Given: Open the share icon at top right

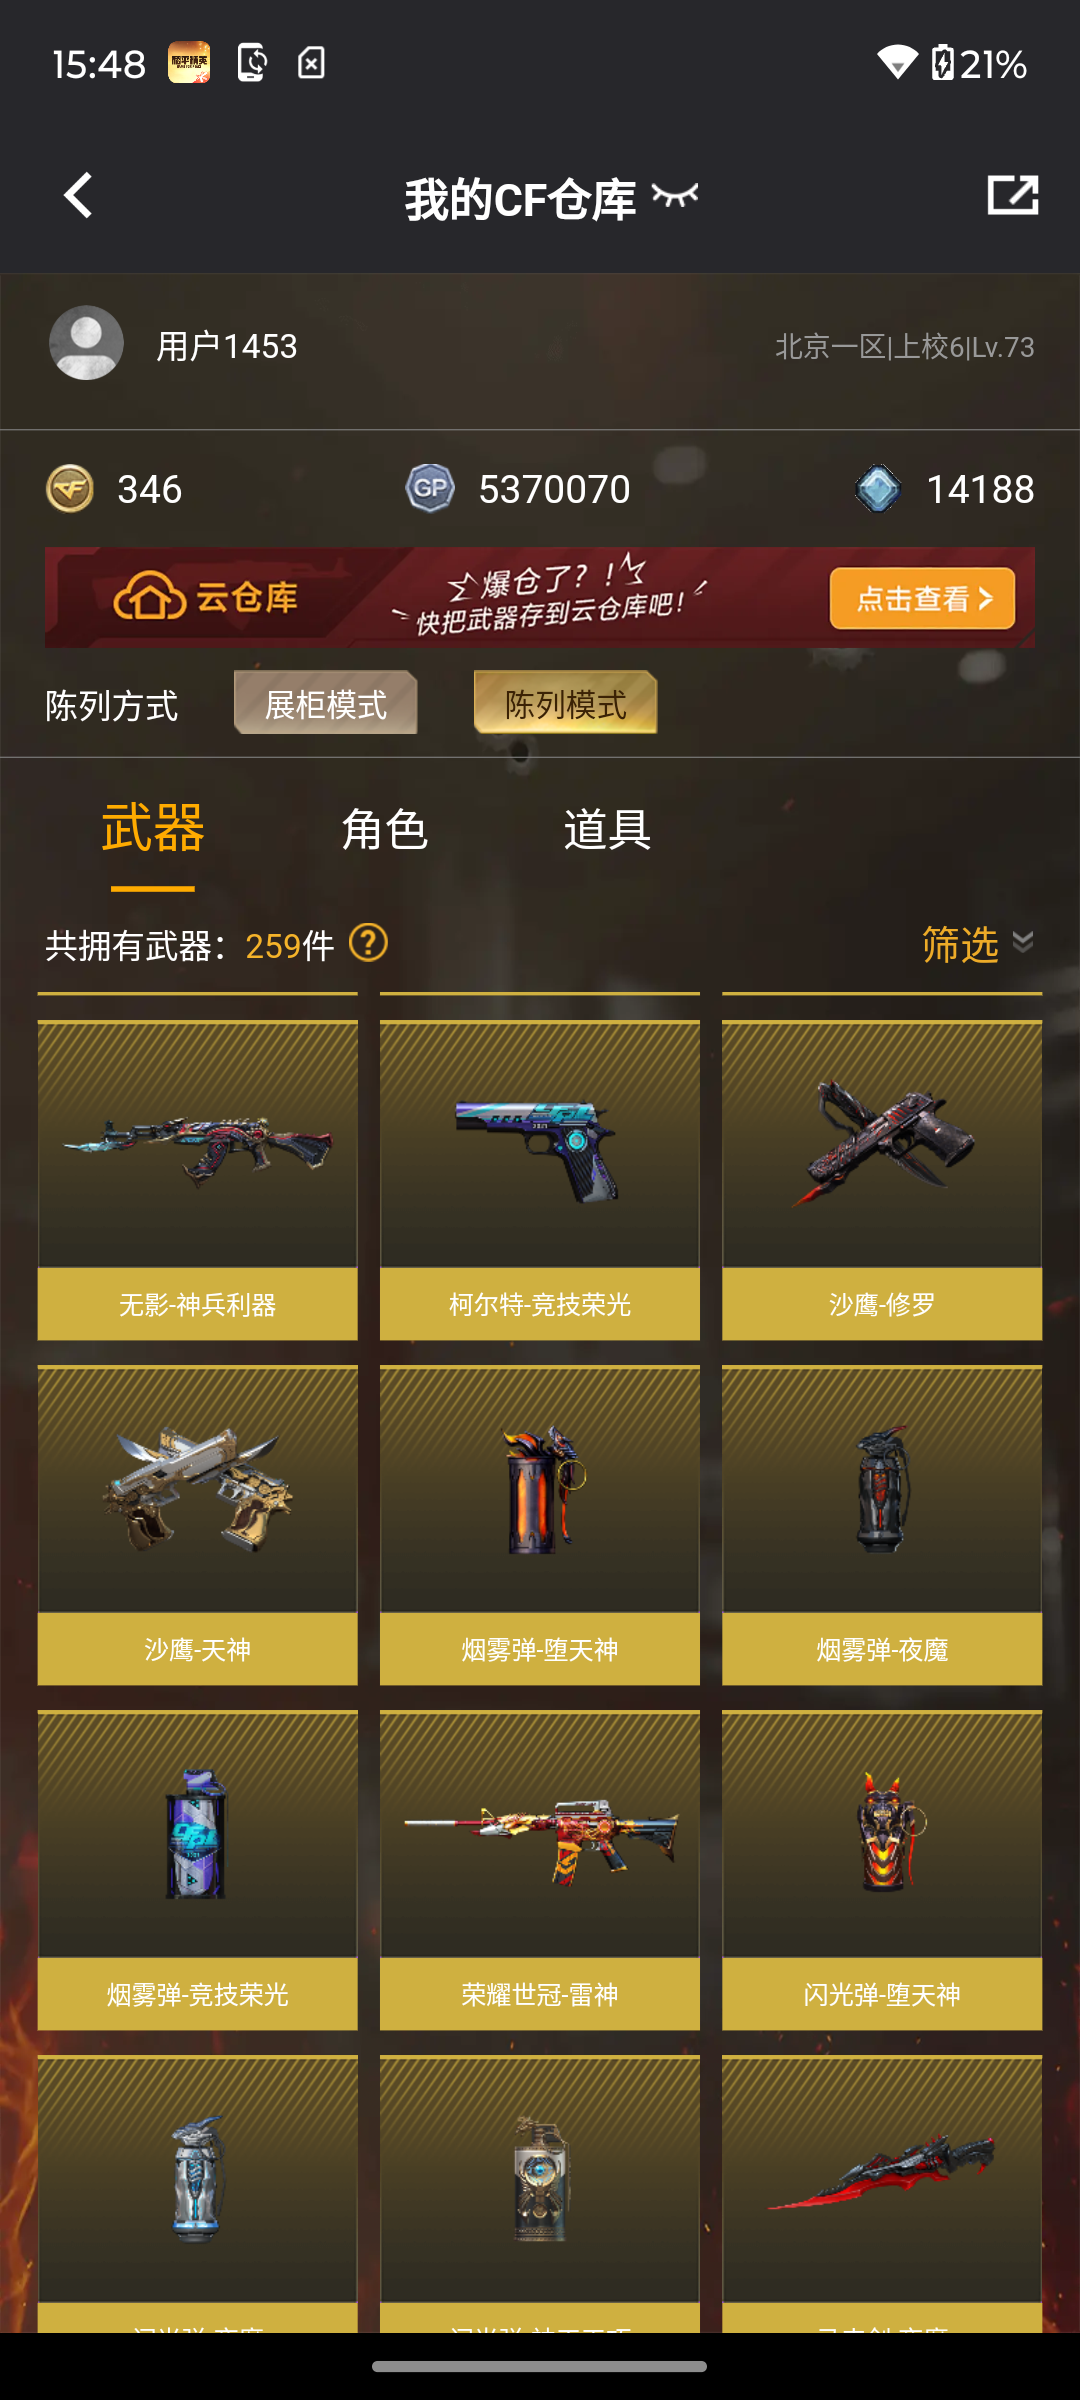Looking at the screenshot, I should 1012,195.
